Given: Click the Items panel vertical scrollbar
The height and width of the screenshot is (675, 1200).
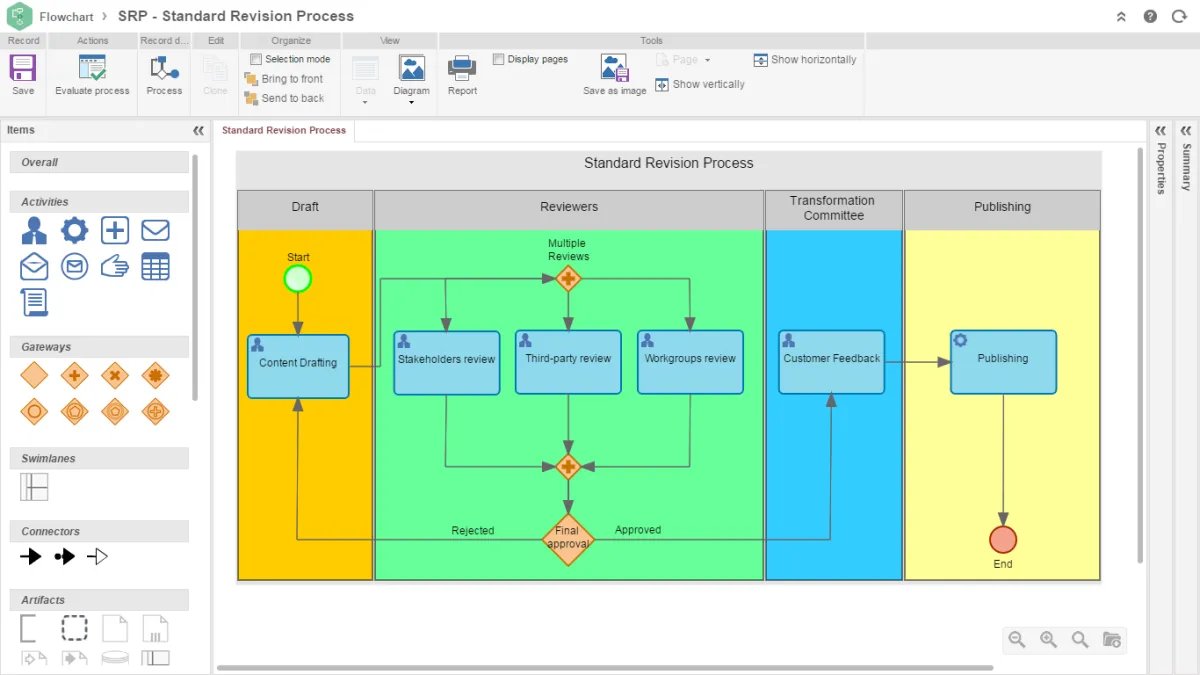Looking at the screenshot, I should 195,277.
